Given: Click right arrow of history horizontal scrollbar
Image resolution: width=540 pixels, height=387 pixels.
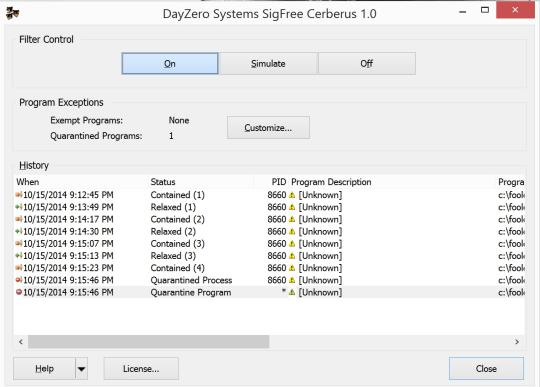Looking at the screenshot, I should [x=517, y=342].
